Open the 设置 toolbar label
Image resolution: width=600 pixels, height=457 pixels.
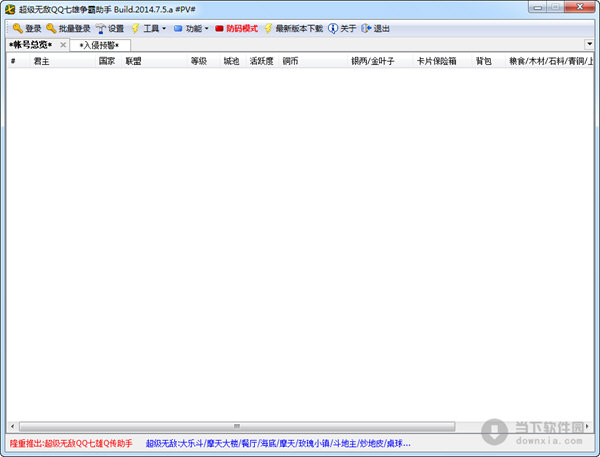[x=116, y=29]
